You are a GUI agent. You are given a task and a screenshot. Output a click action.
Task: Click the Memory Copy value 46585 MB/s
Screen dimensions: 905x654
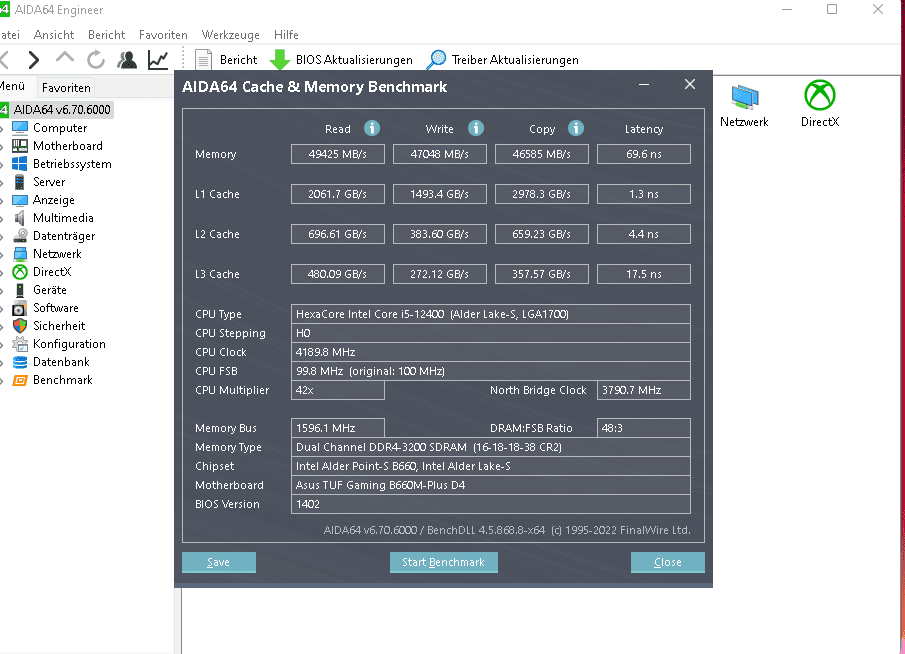pos(541,154)
